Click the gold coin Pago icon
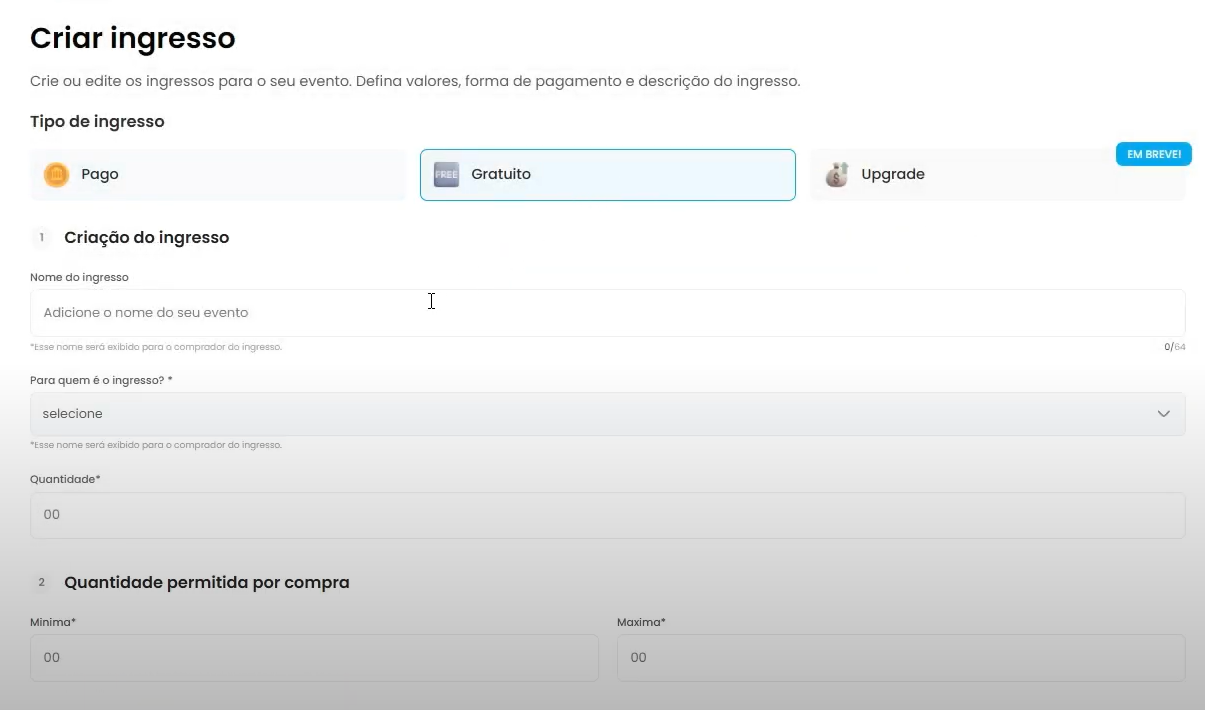Screen dimensions: 1205x710 57,175
